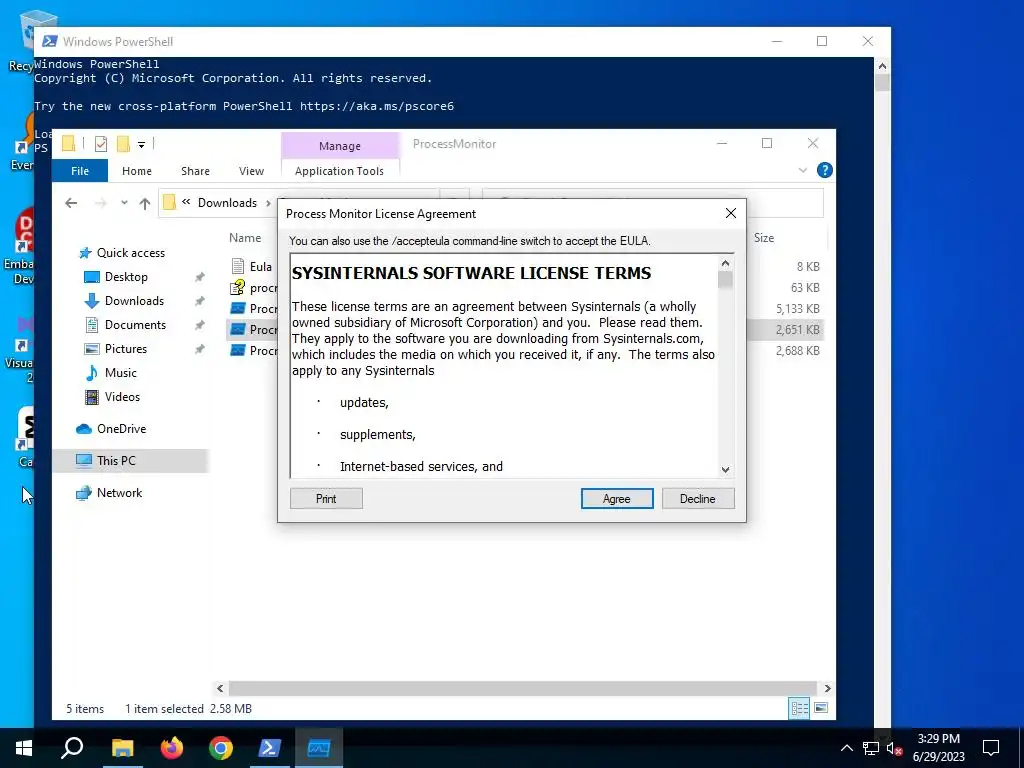This screenshot has width=1024, height=768.
Task: Click the New folder quick access icon
Action: tap(123, 143)
